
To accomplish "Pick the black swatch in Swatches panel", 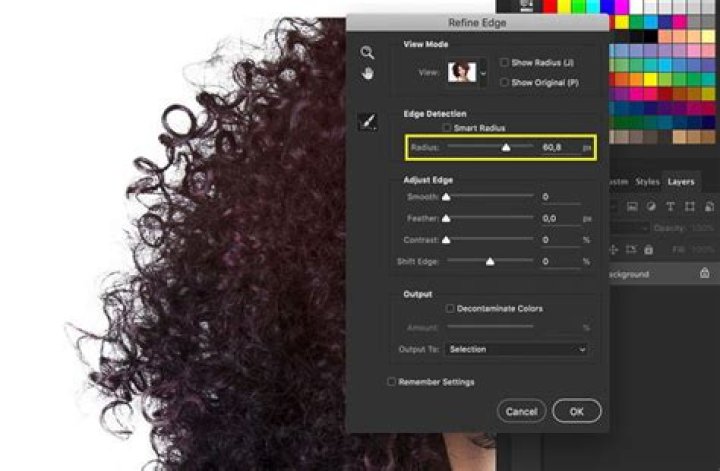I will (651, 36).
